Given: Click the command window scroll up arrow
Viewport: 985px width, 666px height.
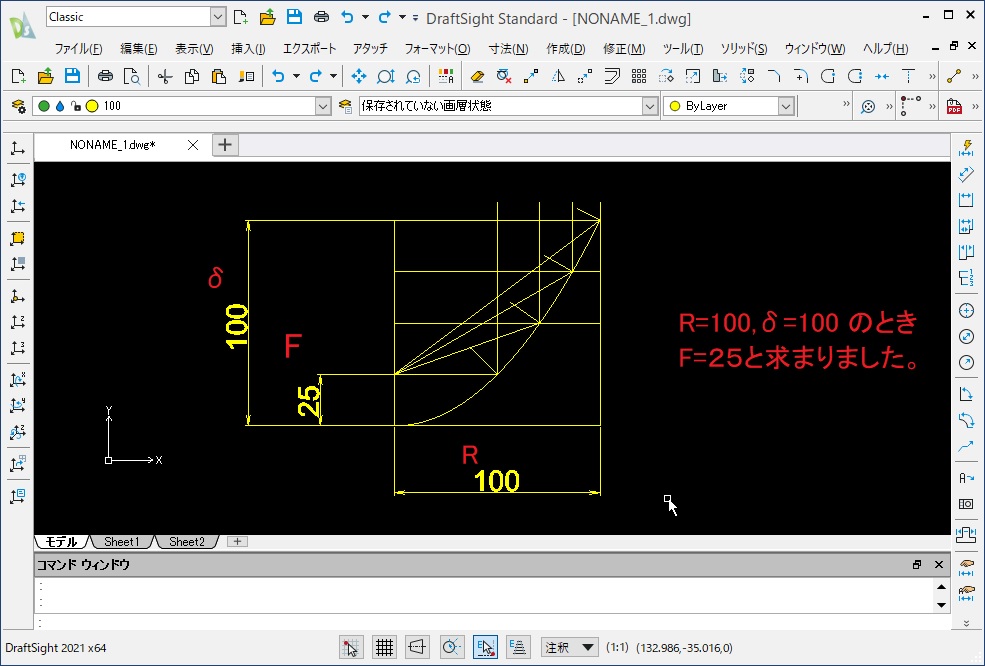Looking at the screenshot, I should click(941, 587).
